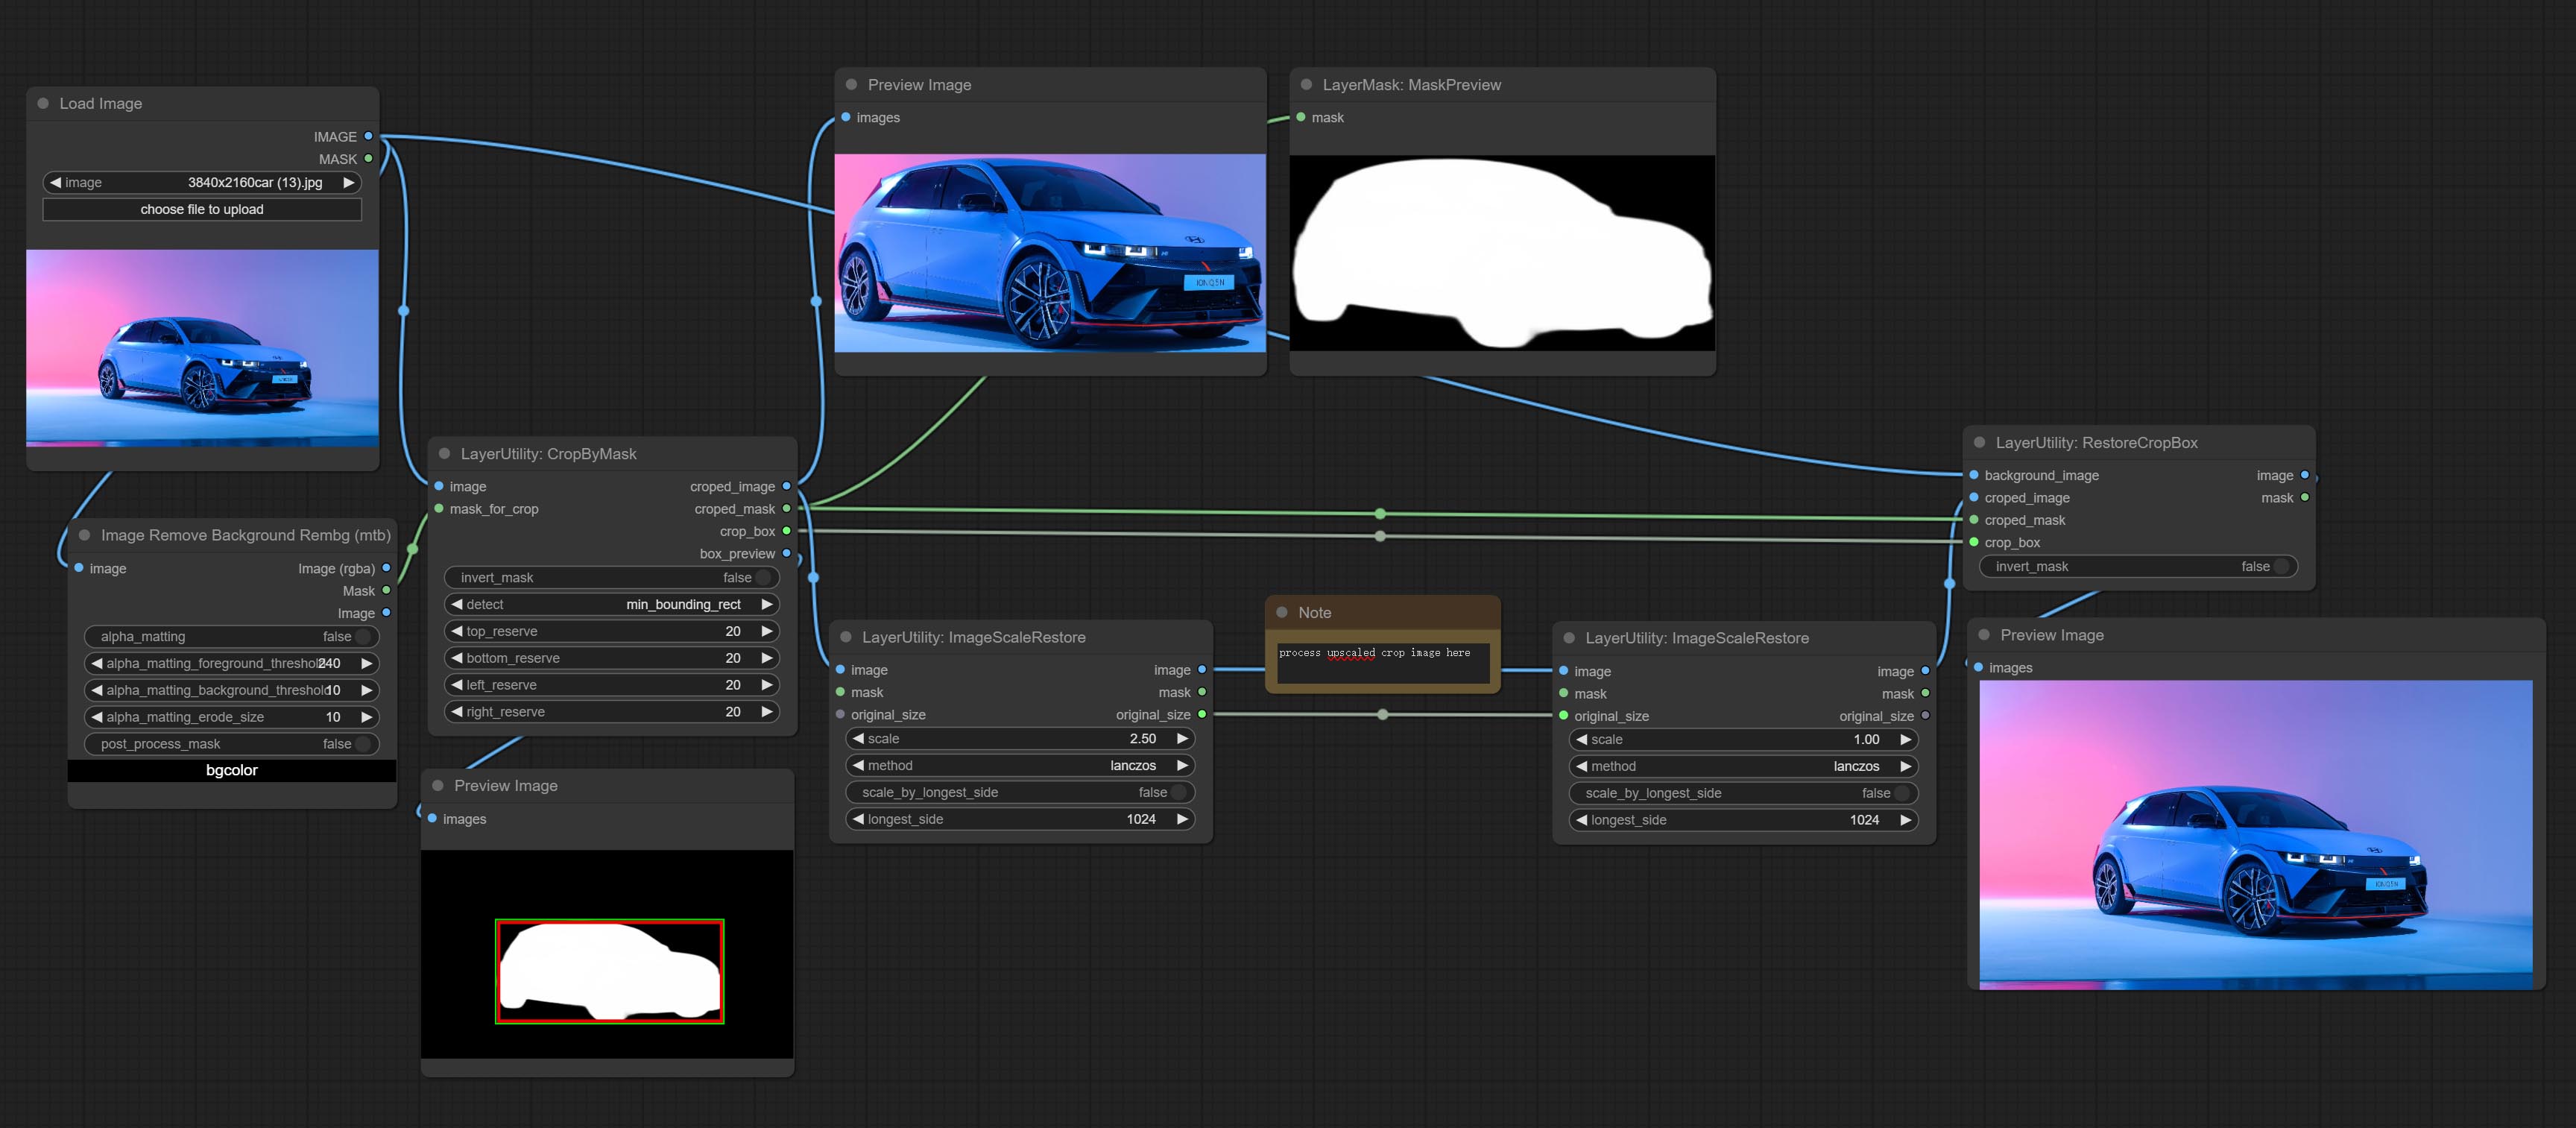Enable scale_by_longest_side in the first ImageScaleRestore
The width and height of the screenshot is (2576, 1128).
1021,793
